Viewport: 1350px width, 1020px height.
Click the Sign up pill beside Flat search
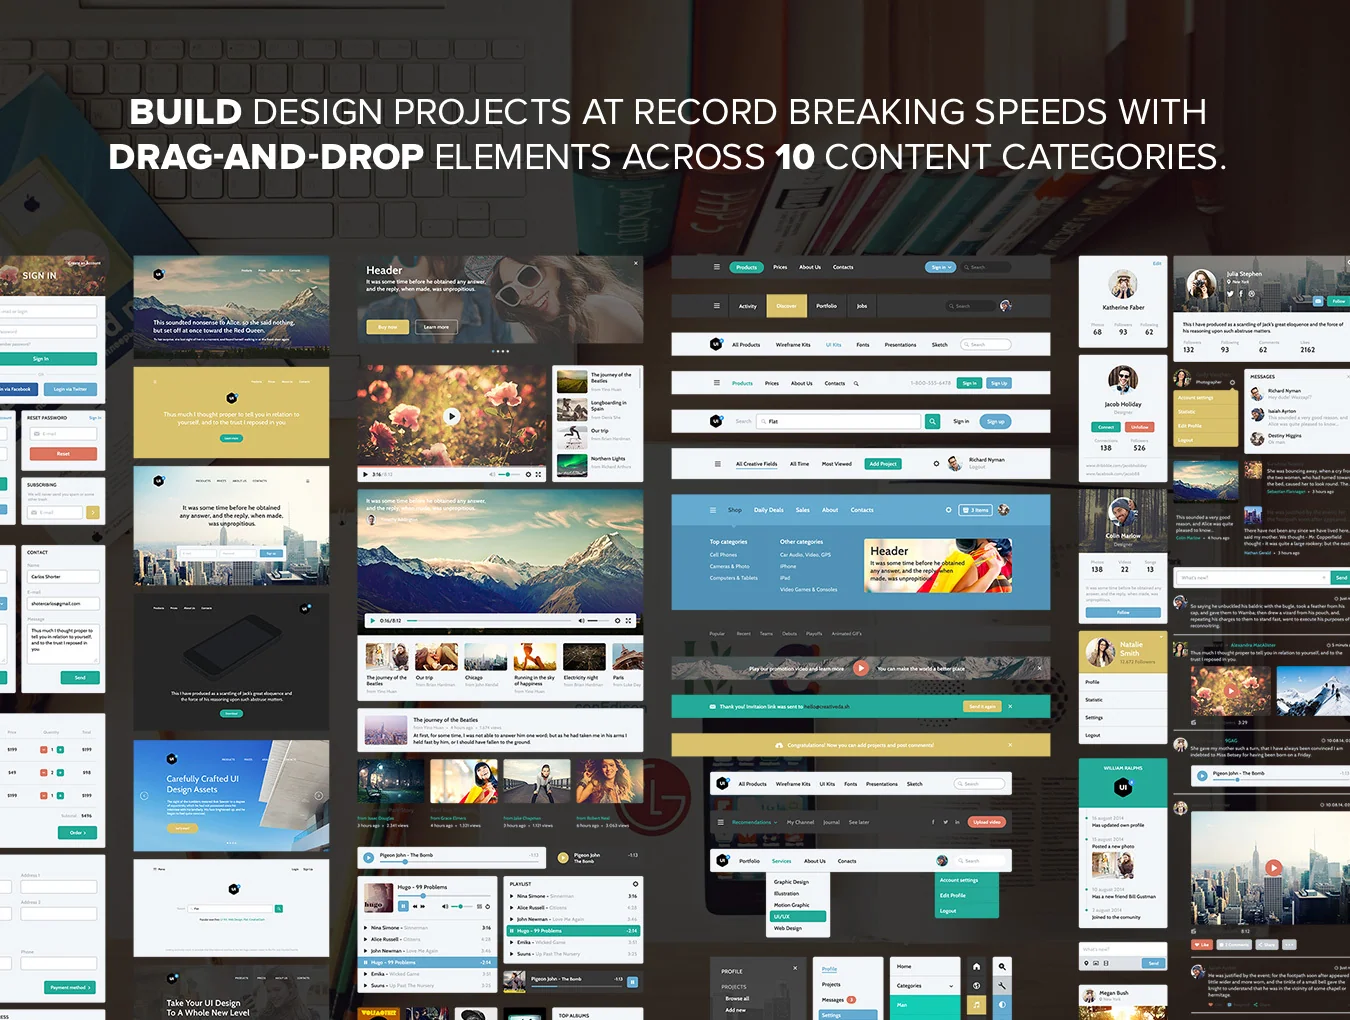995,421
